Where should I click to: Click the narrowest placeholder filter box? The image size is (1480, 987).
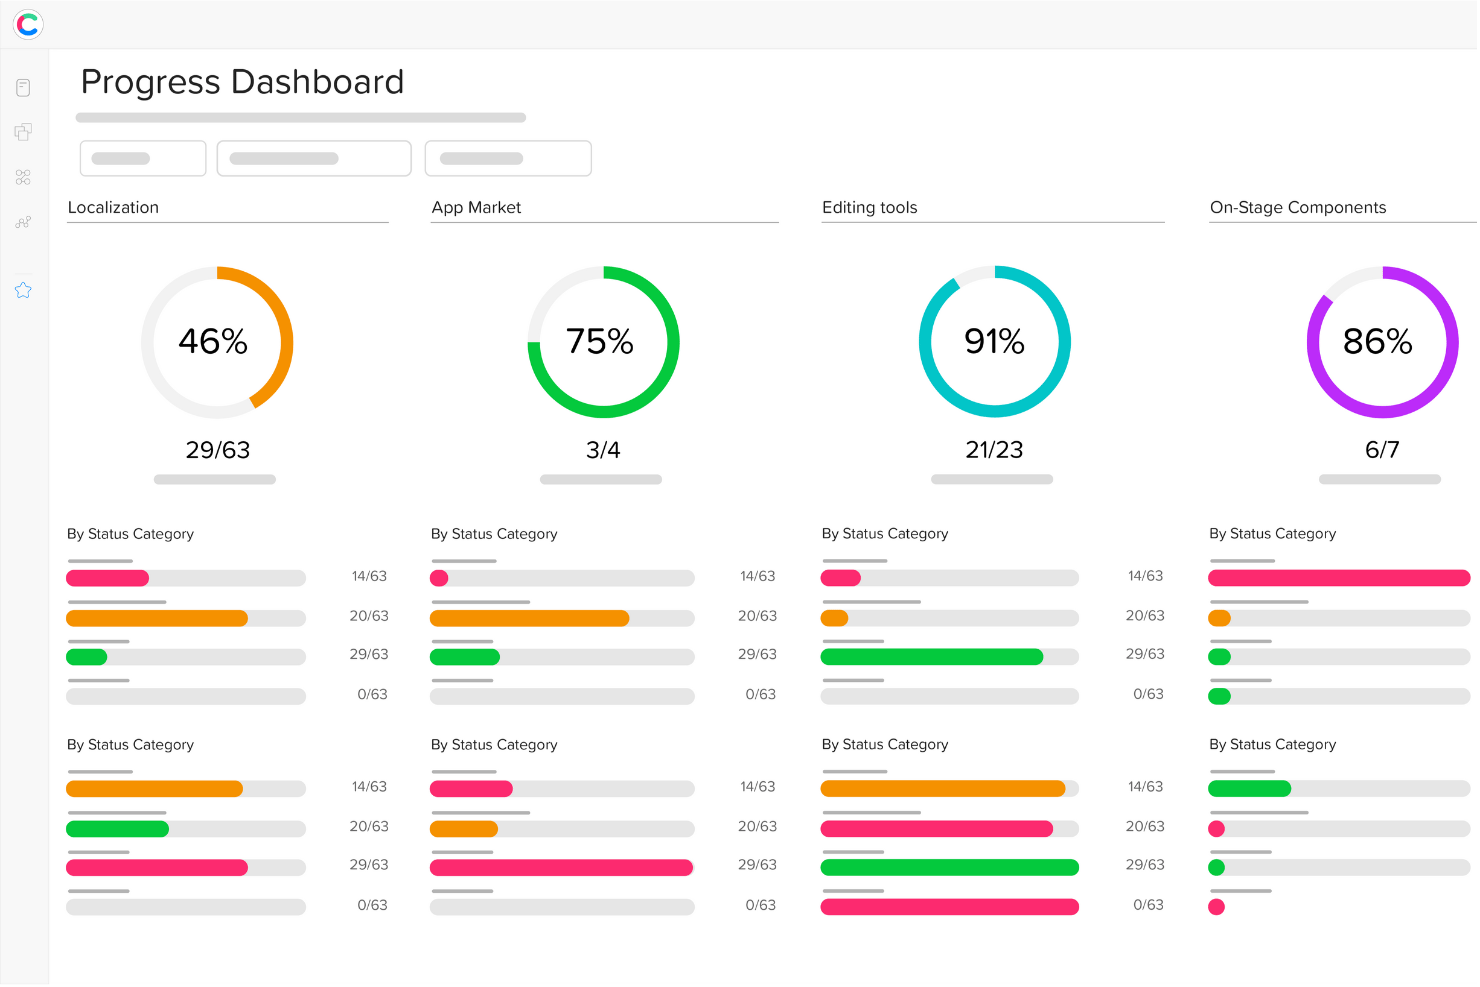pyautogui.click(x=143, y=158)
